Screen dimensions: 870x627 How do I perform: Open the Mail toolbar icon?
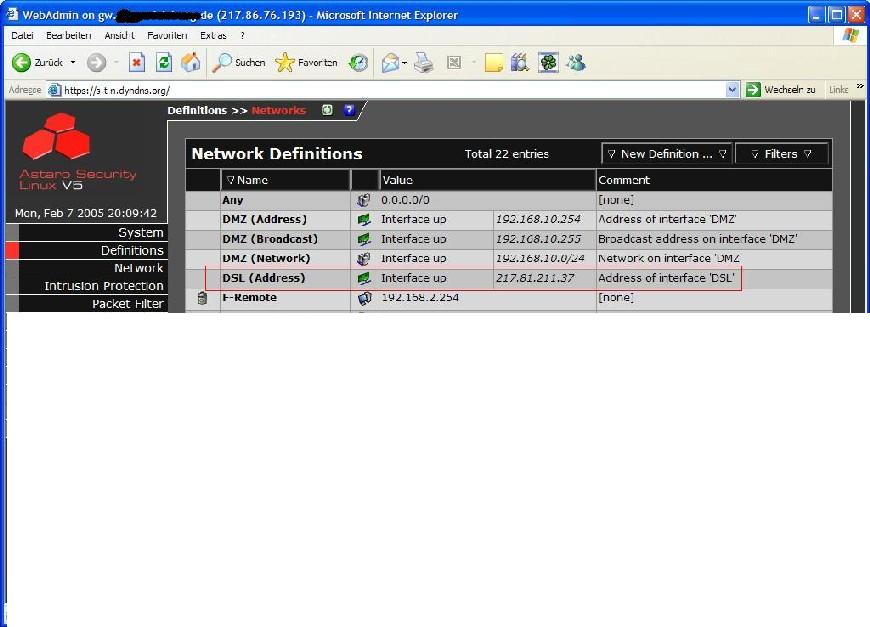click(391, 63)
